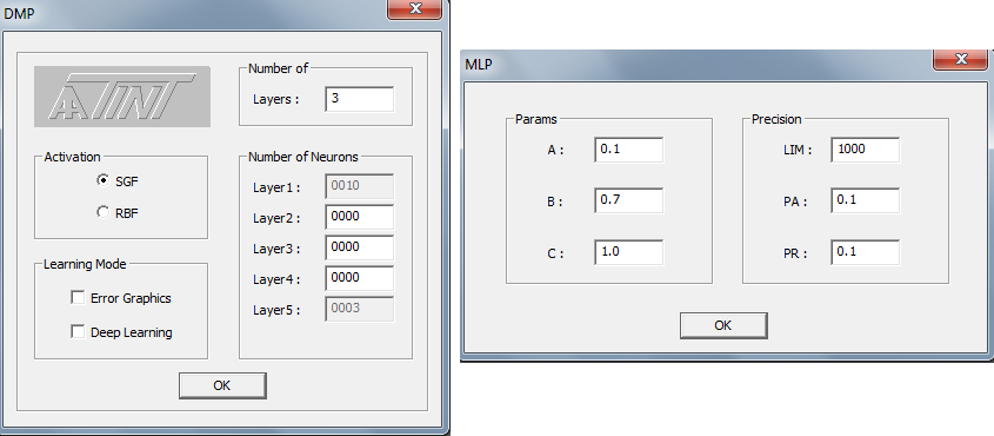
Task: Select the RBF activation radio button
Action: pos(103,212)
